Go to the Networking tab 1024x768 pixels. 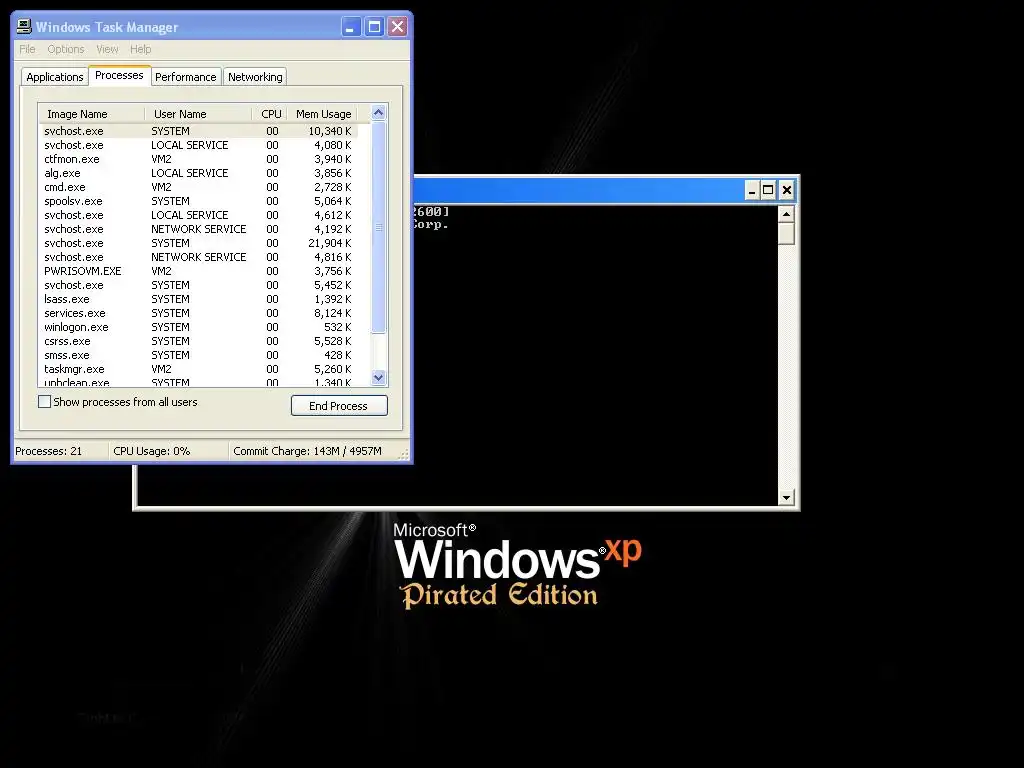(x=255, y=77)
